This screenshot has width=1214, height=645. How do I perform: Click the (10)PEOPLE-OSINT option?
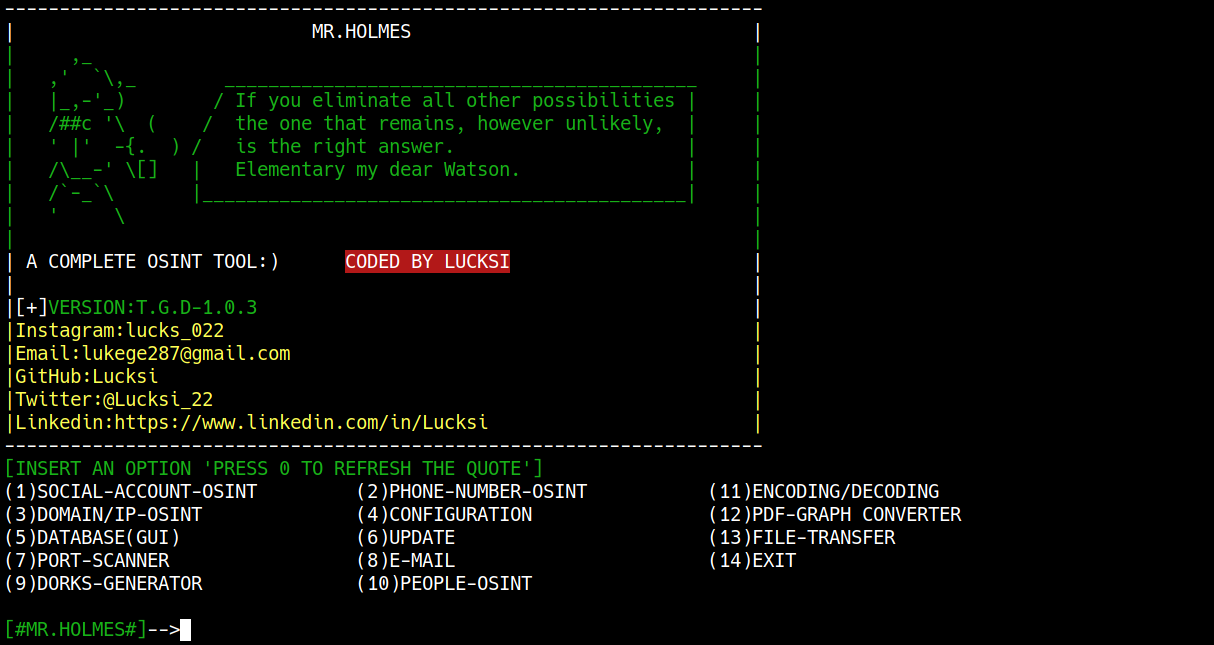coord(445,583)
